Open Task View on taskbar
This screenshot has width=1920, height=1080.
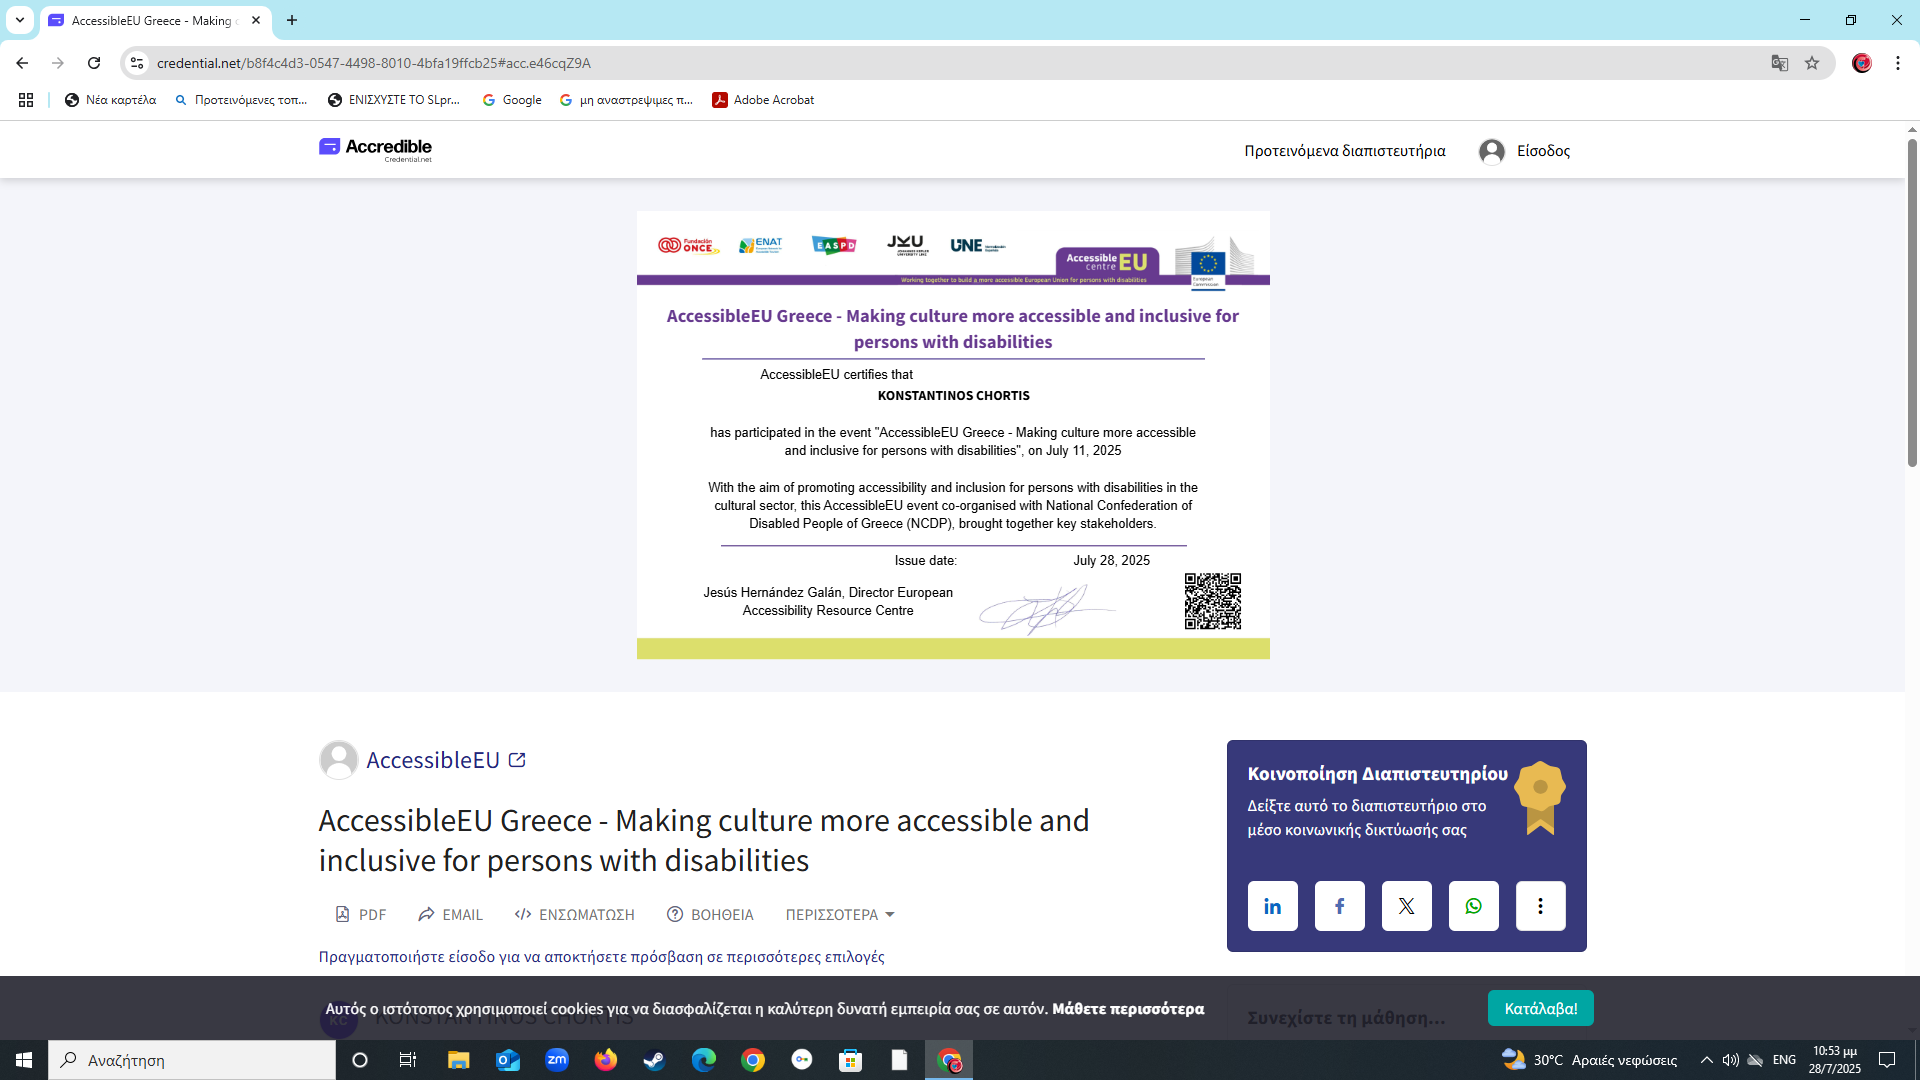[x=408, y=1060]
